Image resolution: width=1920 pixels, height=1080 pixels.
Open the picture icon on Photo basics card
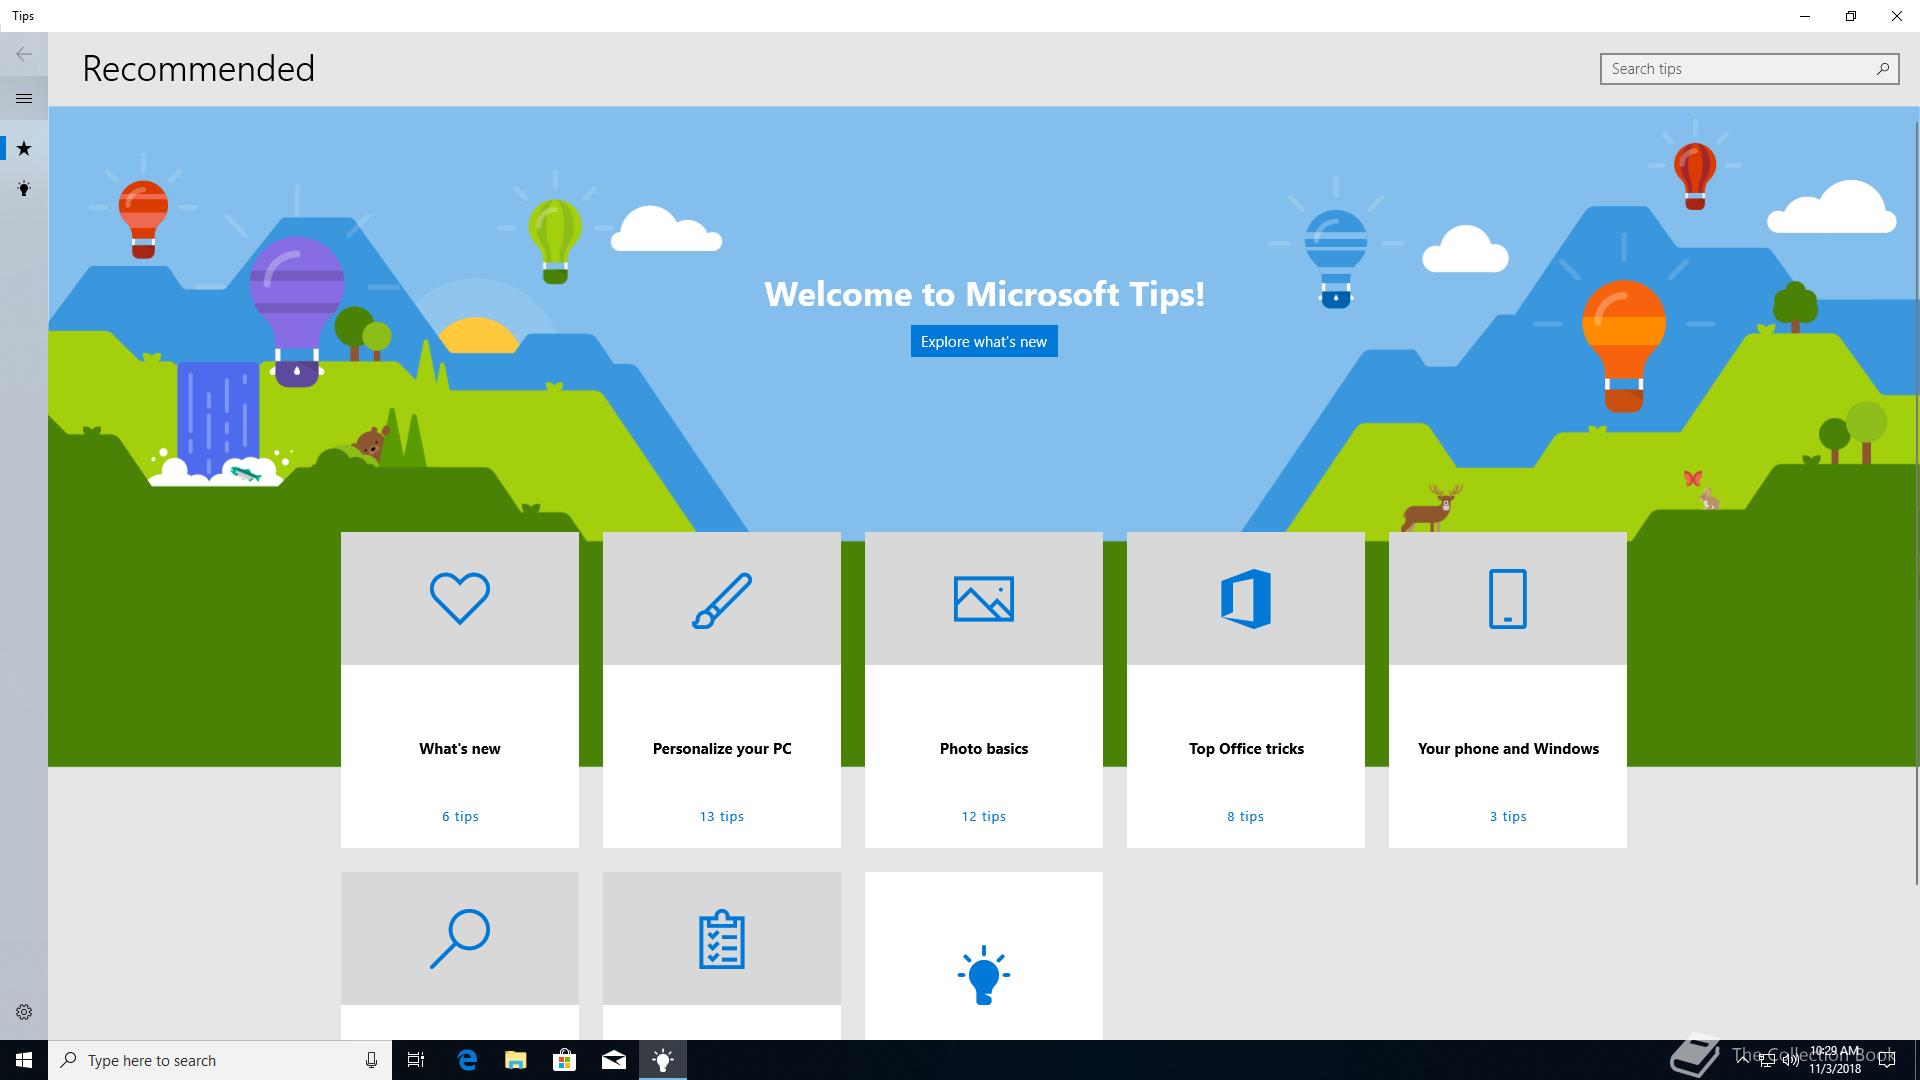tap(984, 599)
